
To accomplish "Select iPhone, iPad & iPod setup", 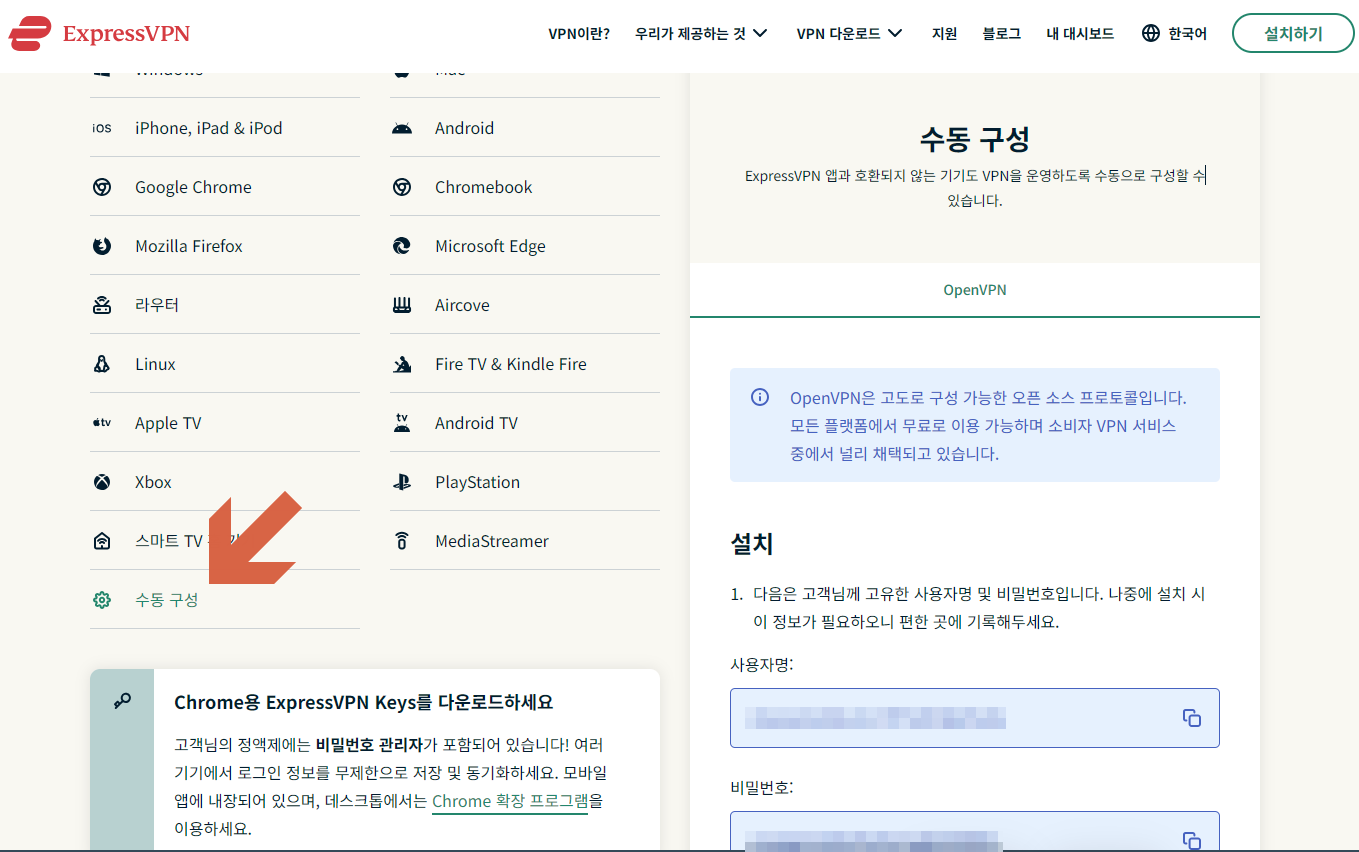I will 225,128.
